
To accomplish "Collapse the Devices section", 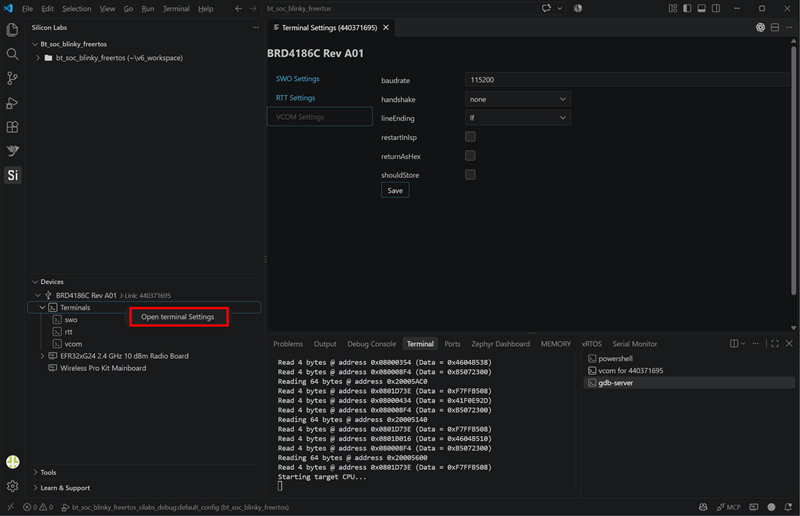I will (35, 281).
